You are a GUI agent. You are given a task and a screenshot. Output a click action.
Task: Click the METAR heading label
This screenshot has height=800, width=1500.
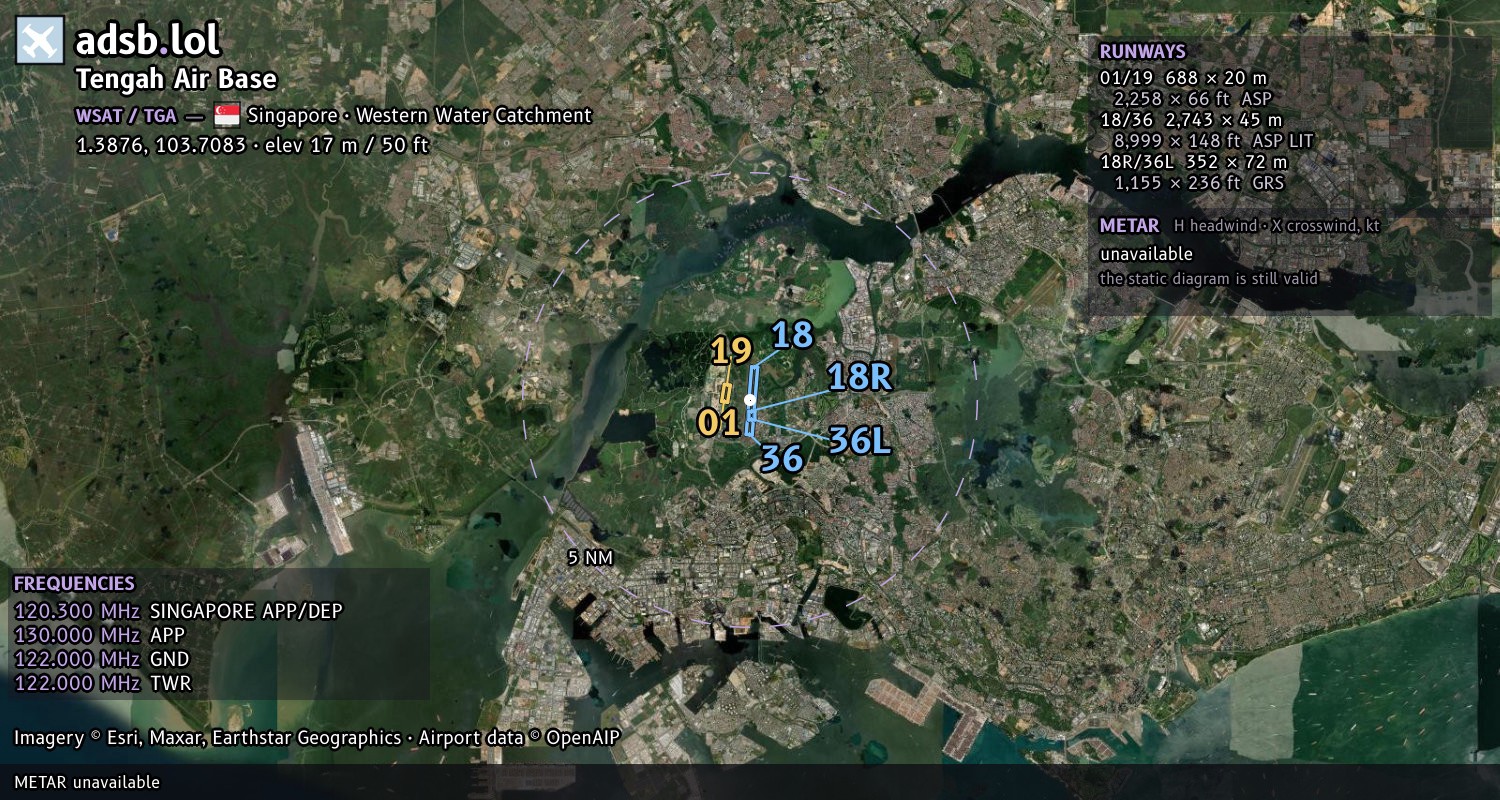tap(1129, 226)
